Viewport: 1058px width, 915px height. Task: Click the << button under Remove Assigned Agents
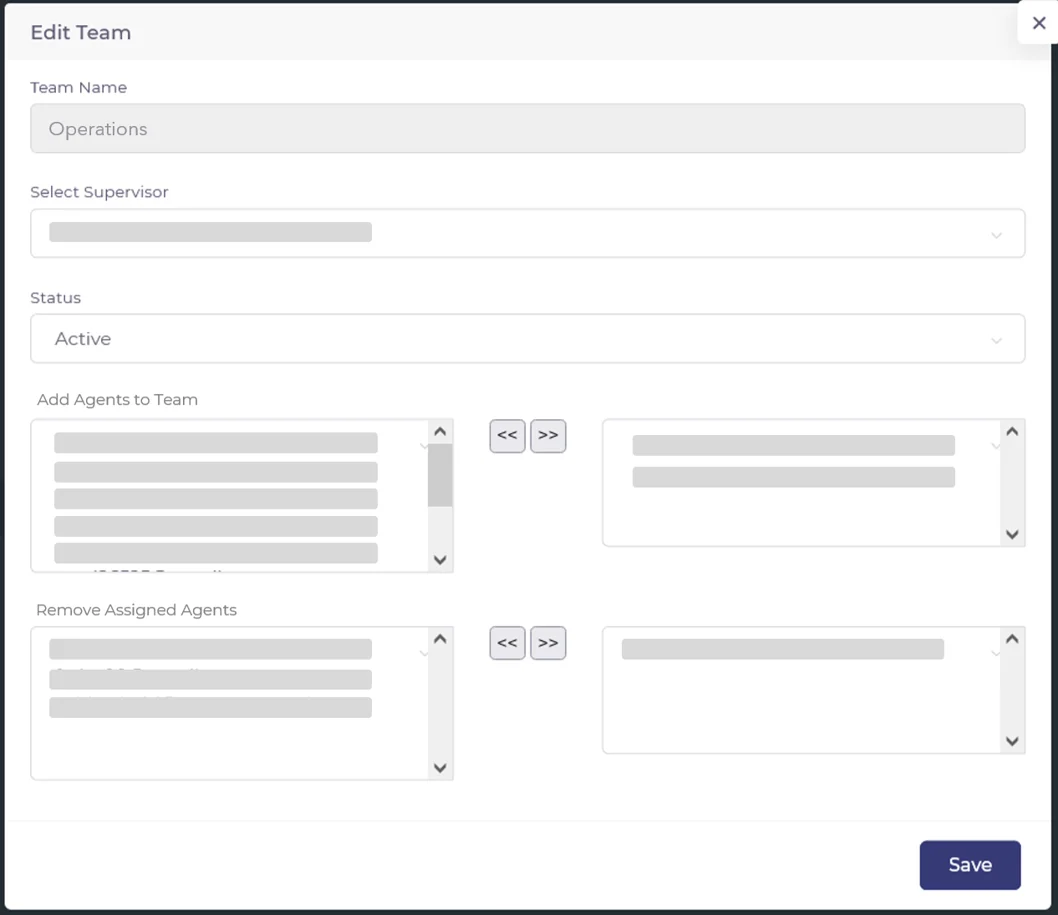(x=507, y=643)
